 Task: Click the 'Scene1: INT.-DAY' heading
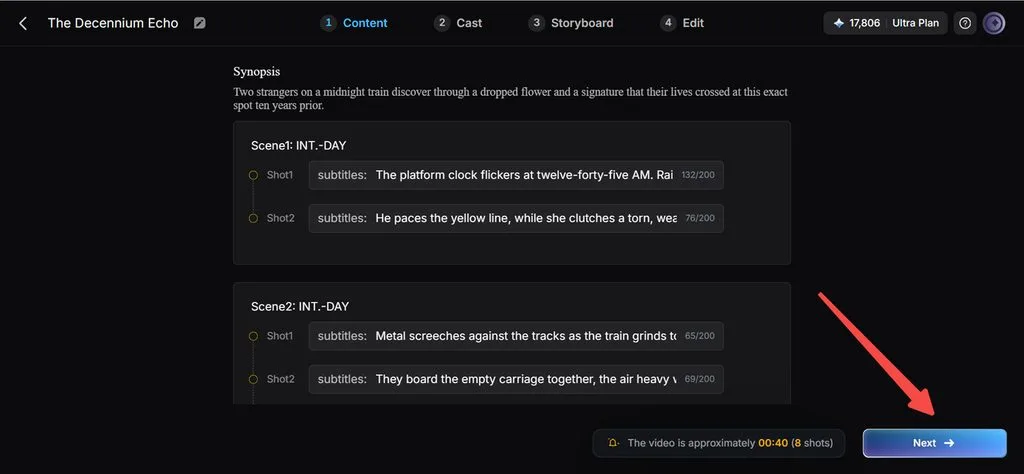coord(298,146)
